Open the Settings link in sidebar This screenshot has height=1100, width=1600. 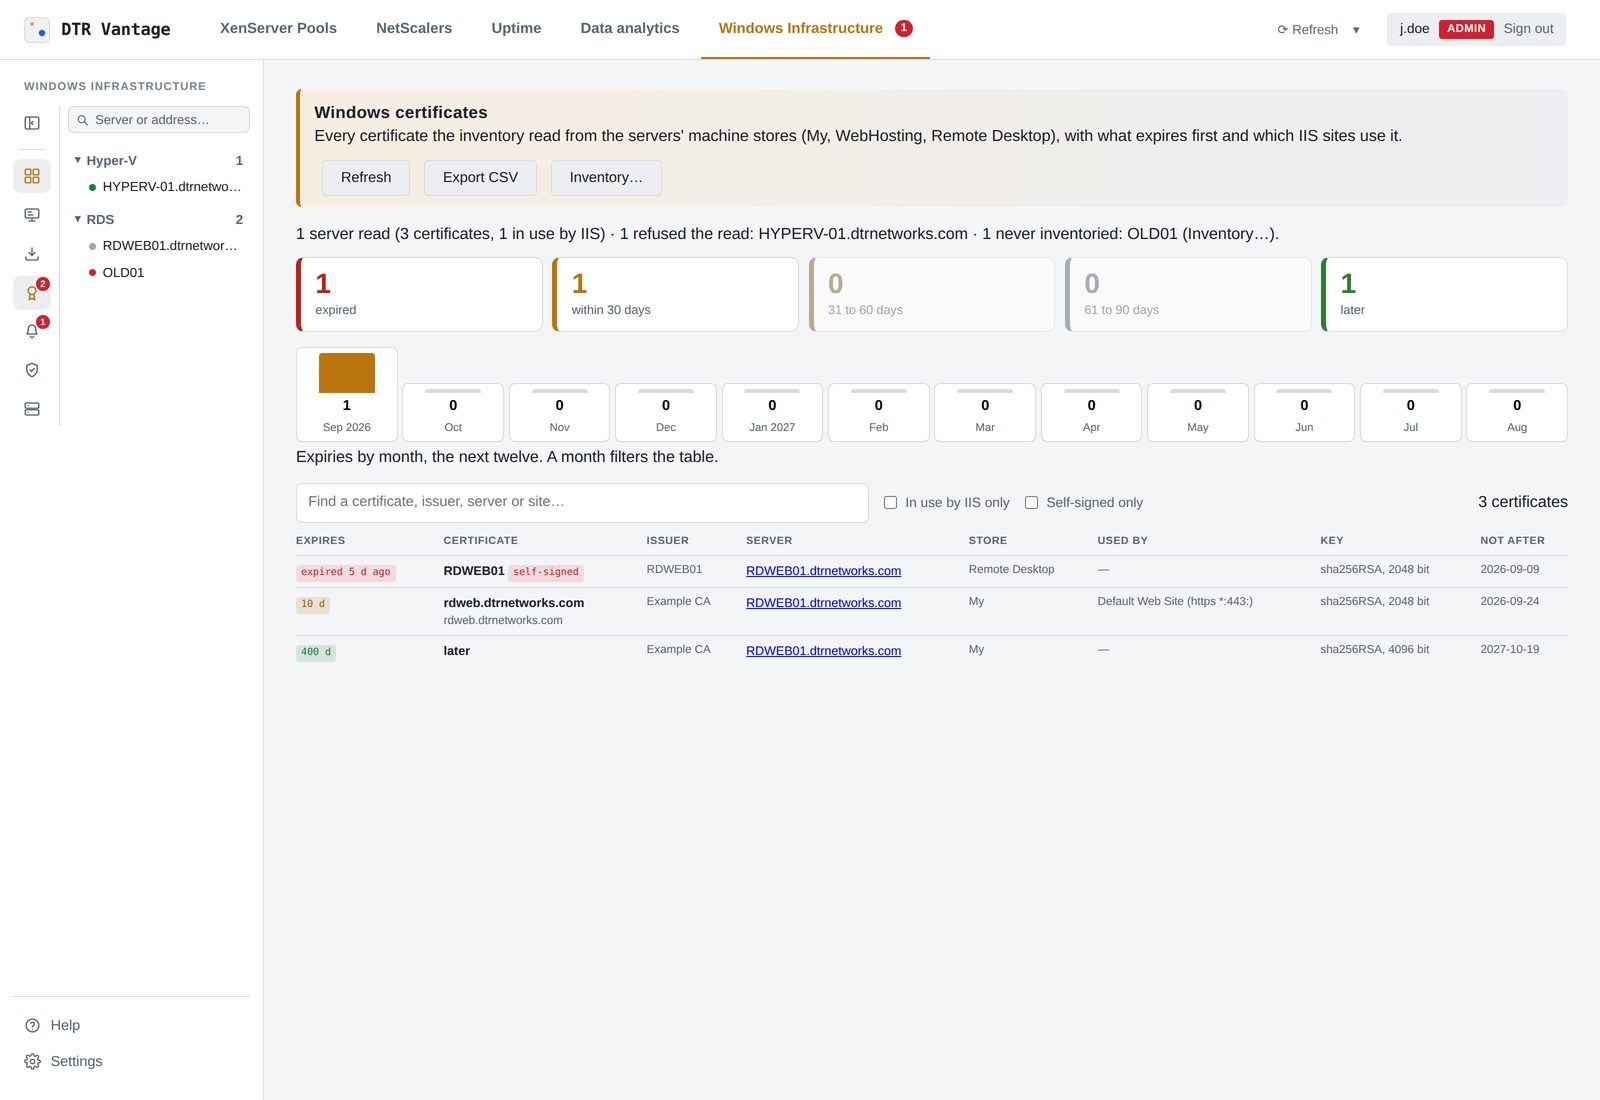coord(76,1061)
